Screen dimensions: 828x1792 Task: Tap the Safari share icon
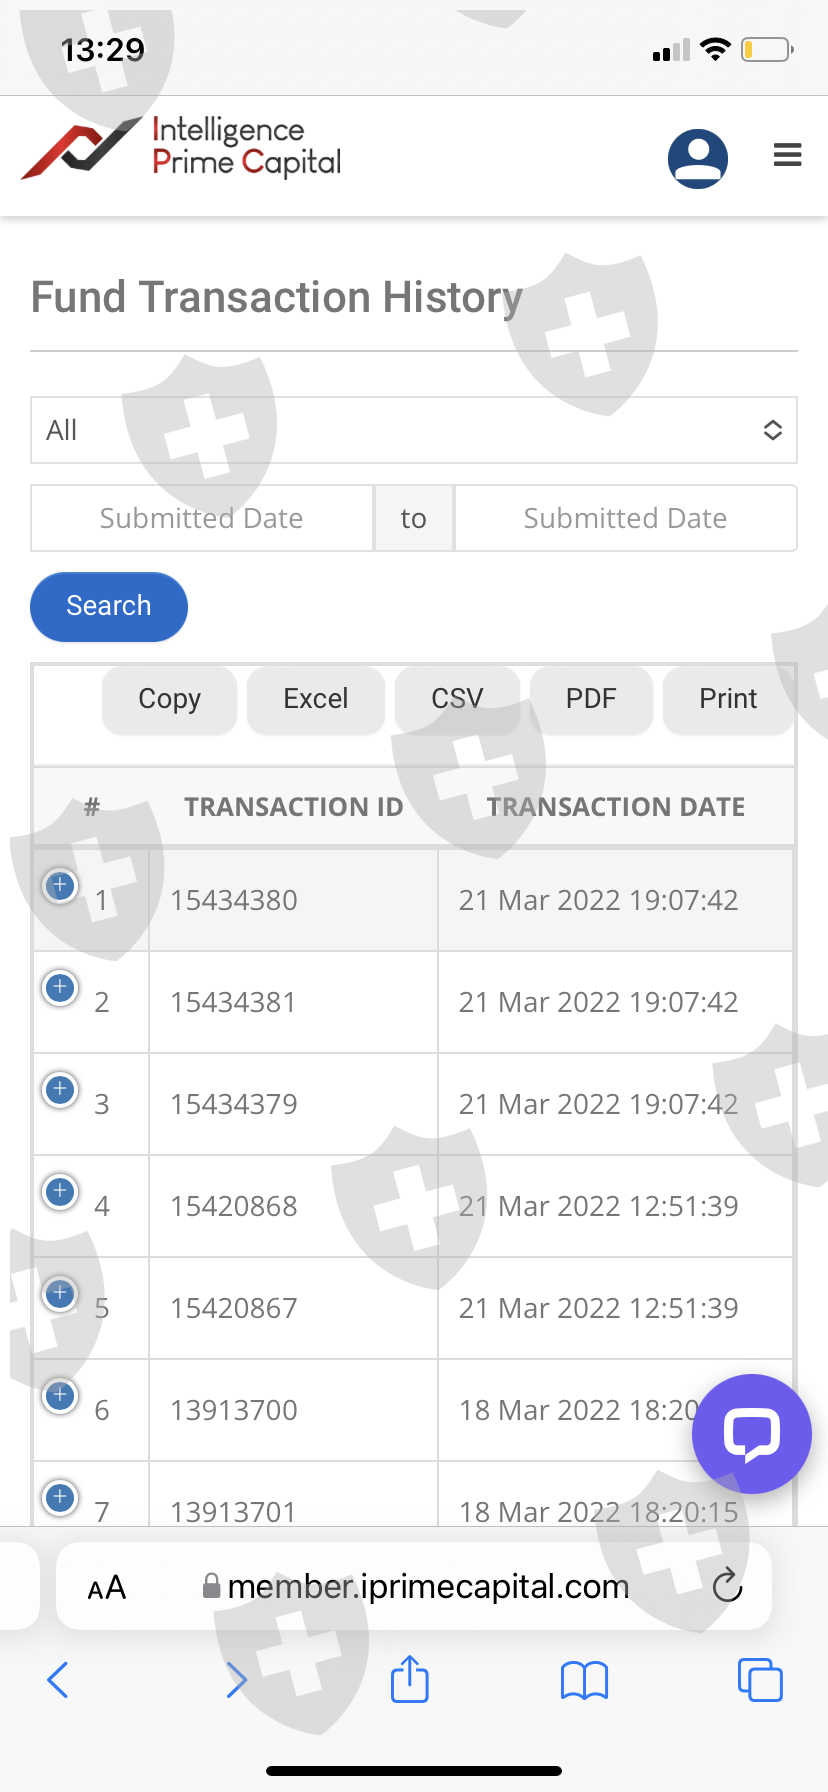(409, 1679)
